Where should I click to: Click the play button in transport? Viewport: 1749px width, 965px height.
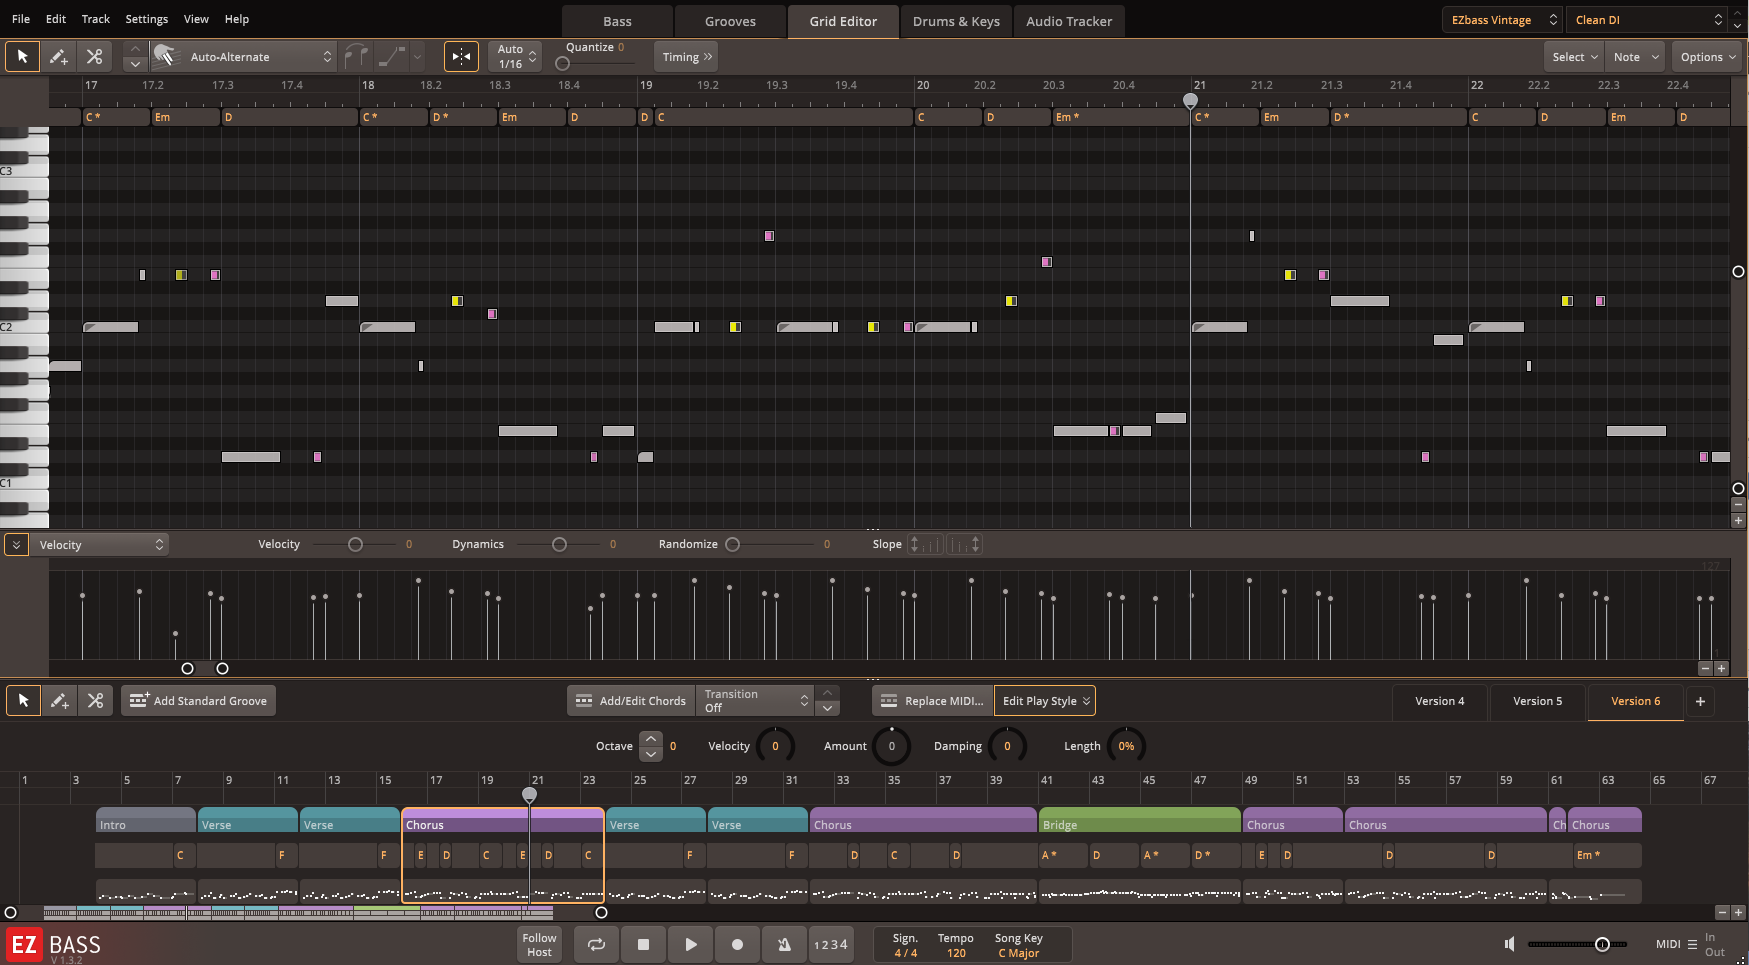[x=690, y=944]
